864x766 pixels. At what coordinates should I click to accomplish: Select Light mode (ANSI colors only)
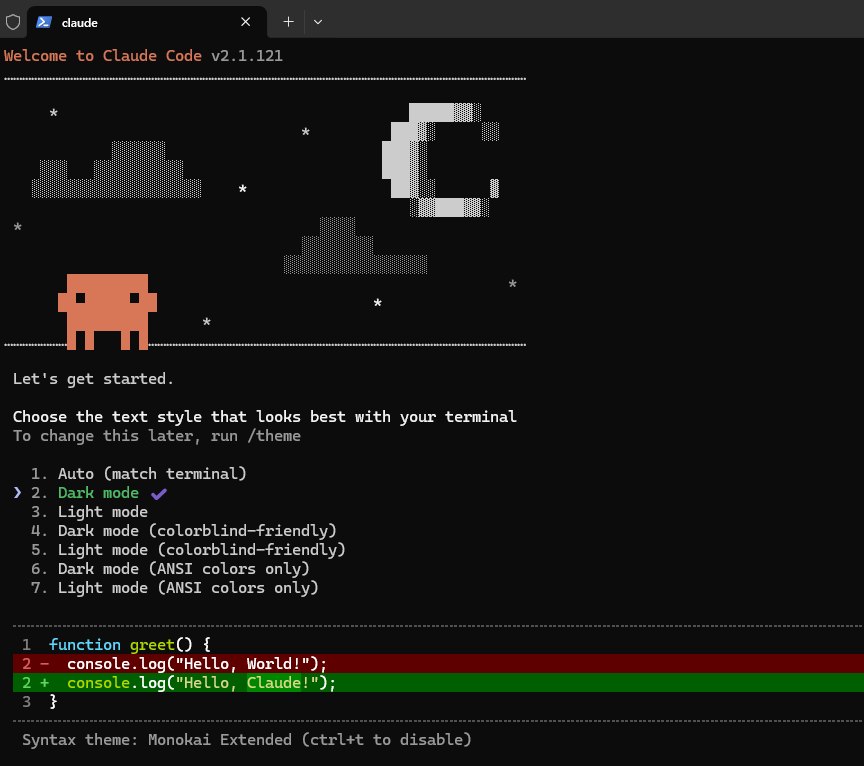pos(175,588)
